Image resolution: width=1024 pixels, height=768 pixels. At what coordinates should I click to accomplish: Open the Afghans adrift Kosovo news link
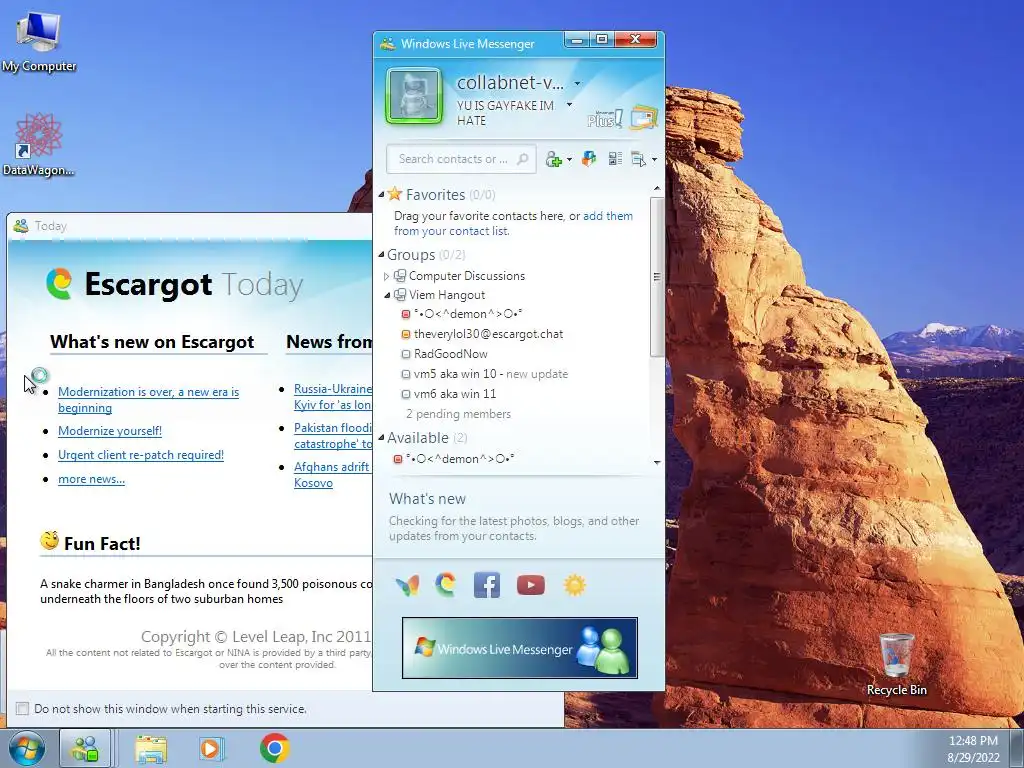coord(332,475)
